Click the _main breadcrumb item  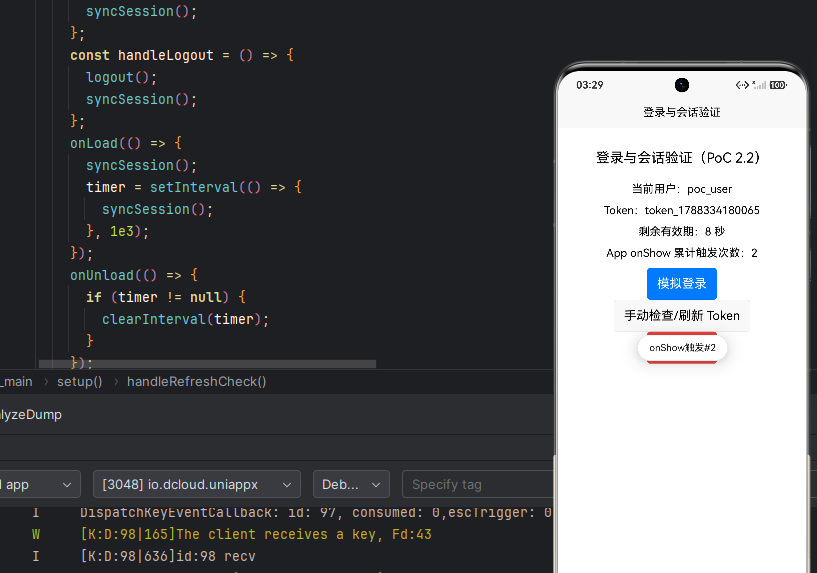pyautogui.click(x=17, y=382)
